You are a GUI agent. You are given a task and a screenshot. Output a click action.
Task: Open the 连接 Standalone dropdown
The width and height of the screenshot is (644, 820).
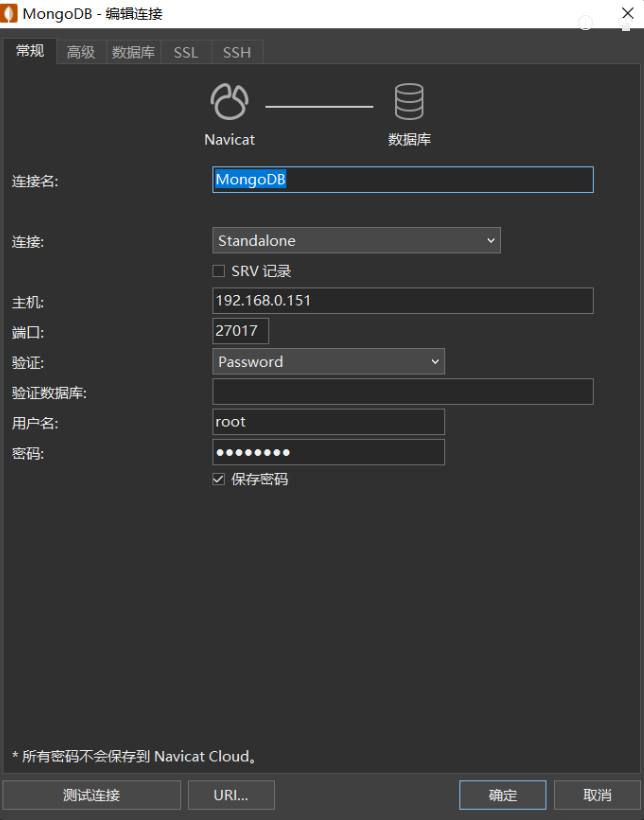[x=356, y=241]
